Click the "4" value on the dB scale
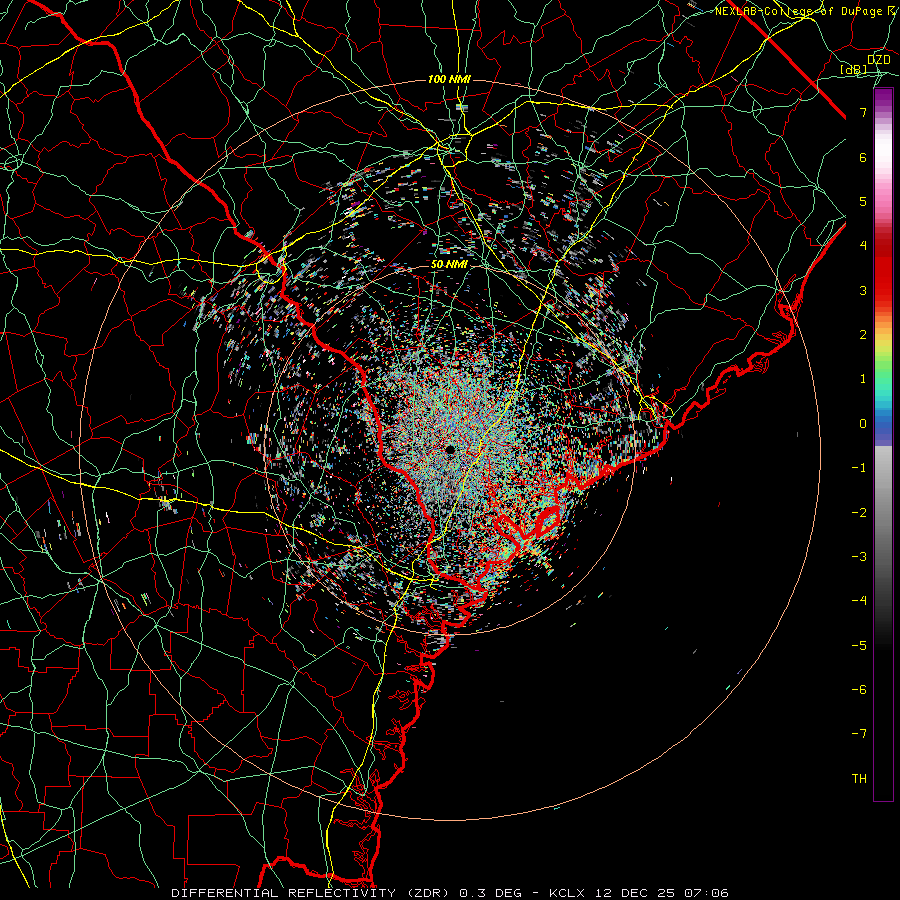Image resolution: width=900 pixels, height=900 pixels. [863, 246]
